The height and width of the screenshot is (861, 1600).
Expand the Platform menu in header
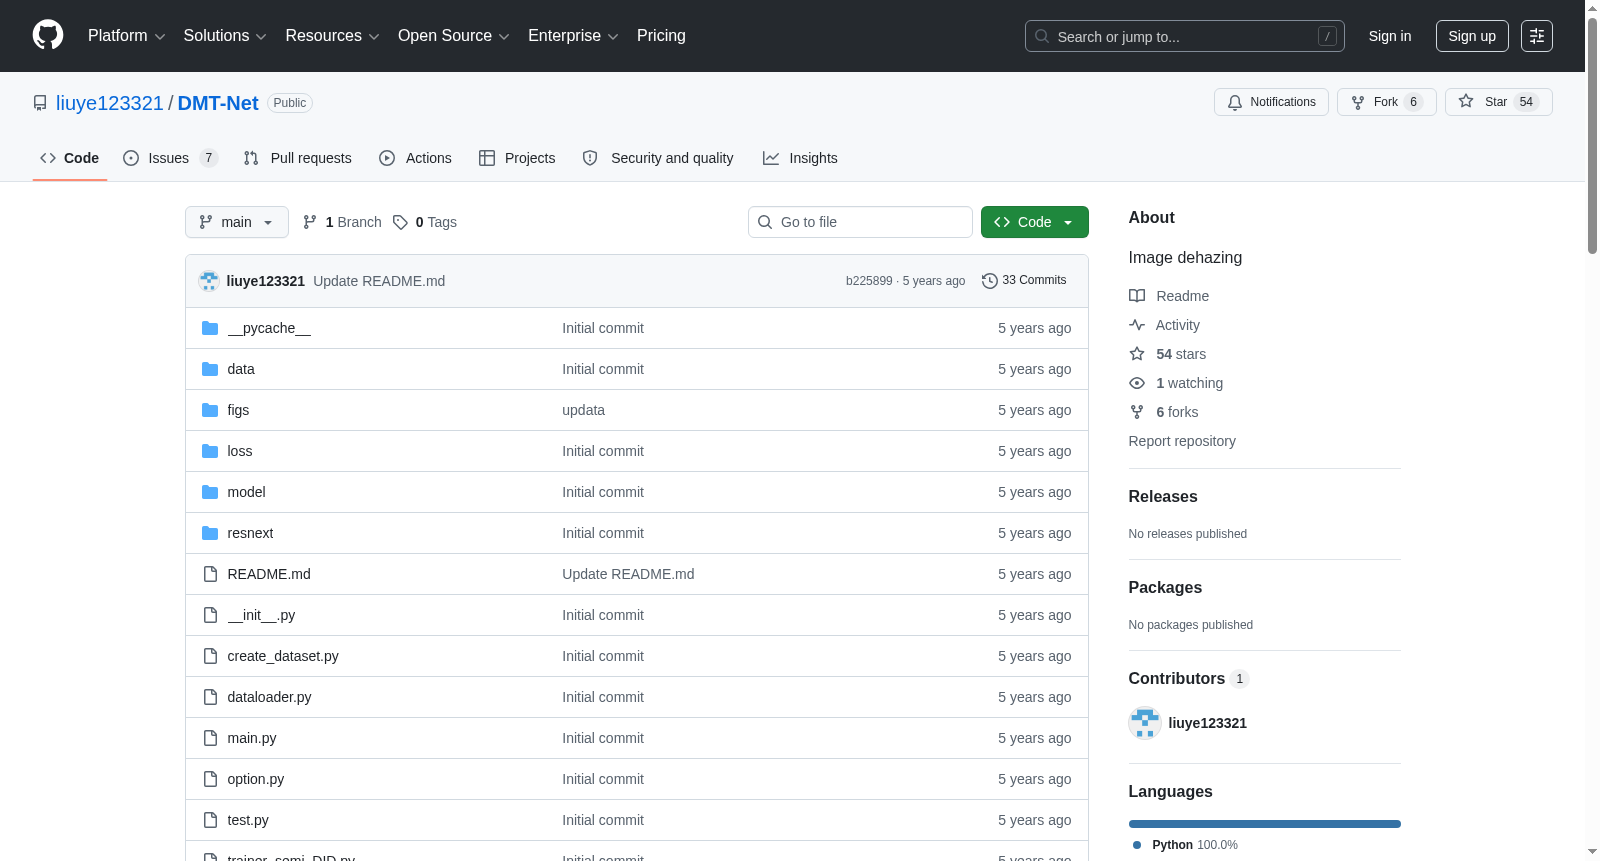click(126, 36)
